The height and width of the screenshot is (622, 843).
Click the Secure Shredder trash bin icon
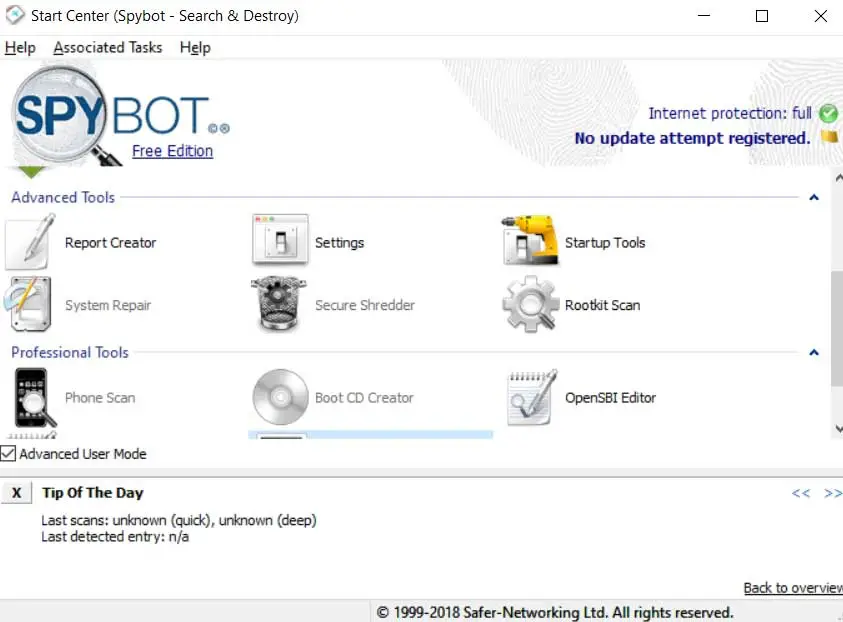click(x=278, y=304)
